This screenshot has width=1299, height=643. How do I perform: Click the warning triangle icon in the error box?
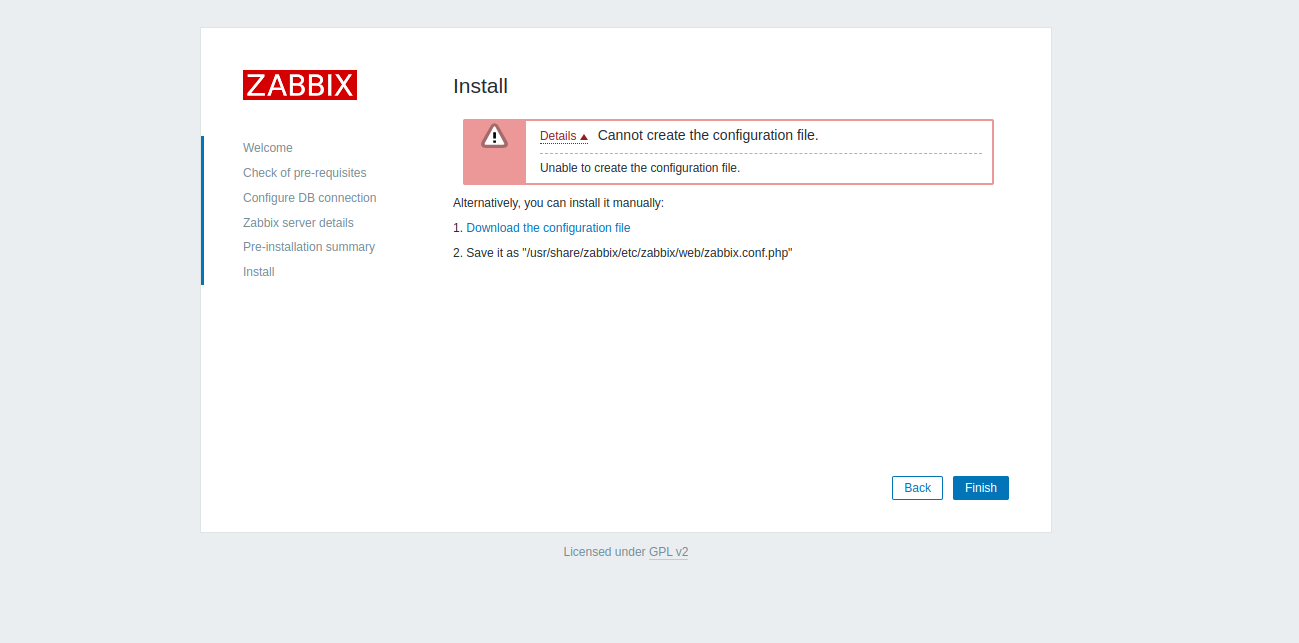click(x=494, y=136)
